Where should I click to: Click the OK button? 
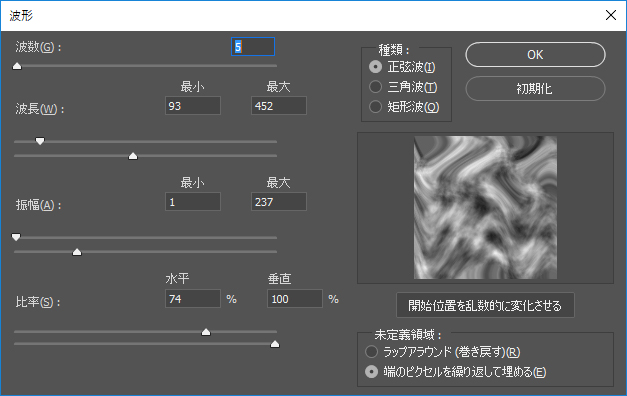pyautogui.click(x=535, y=54)
